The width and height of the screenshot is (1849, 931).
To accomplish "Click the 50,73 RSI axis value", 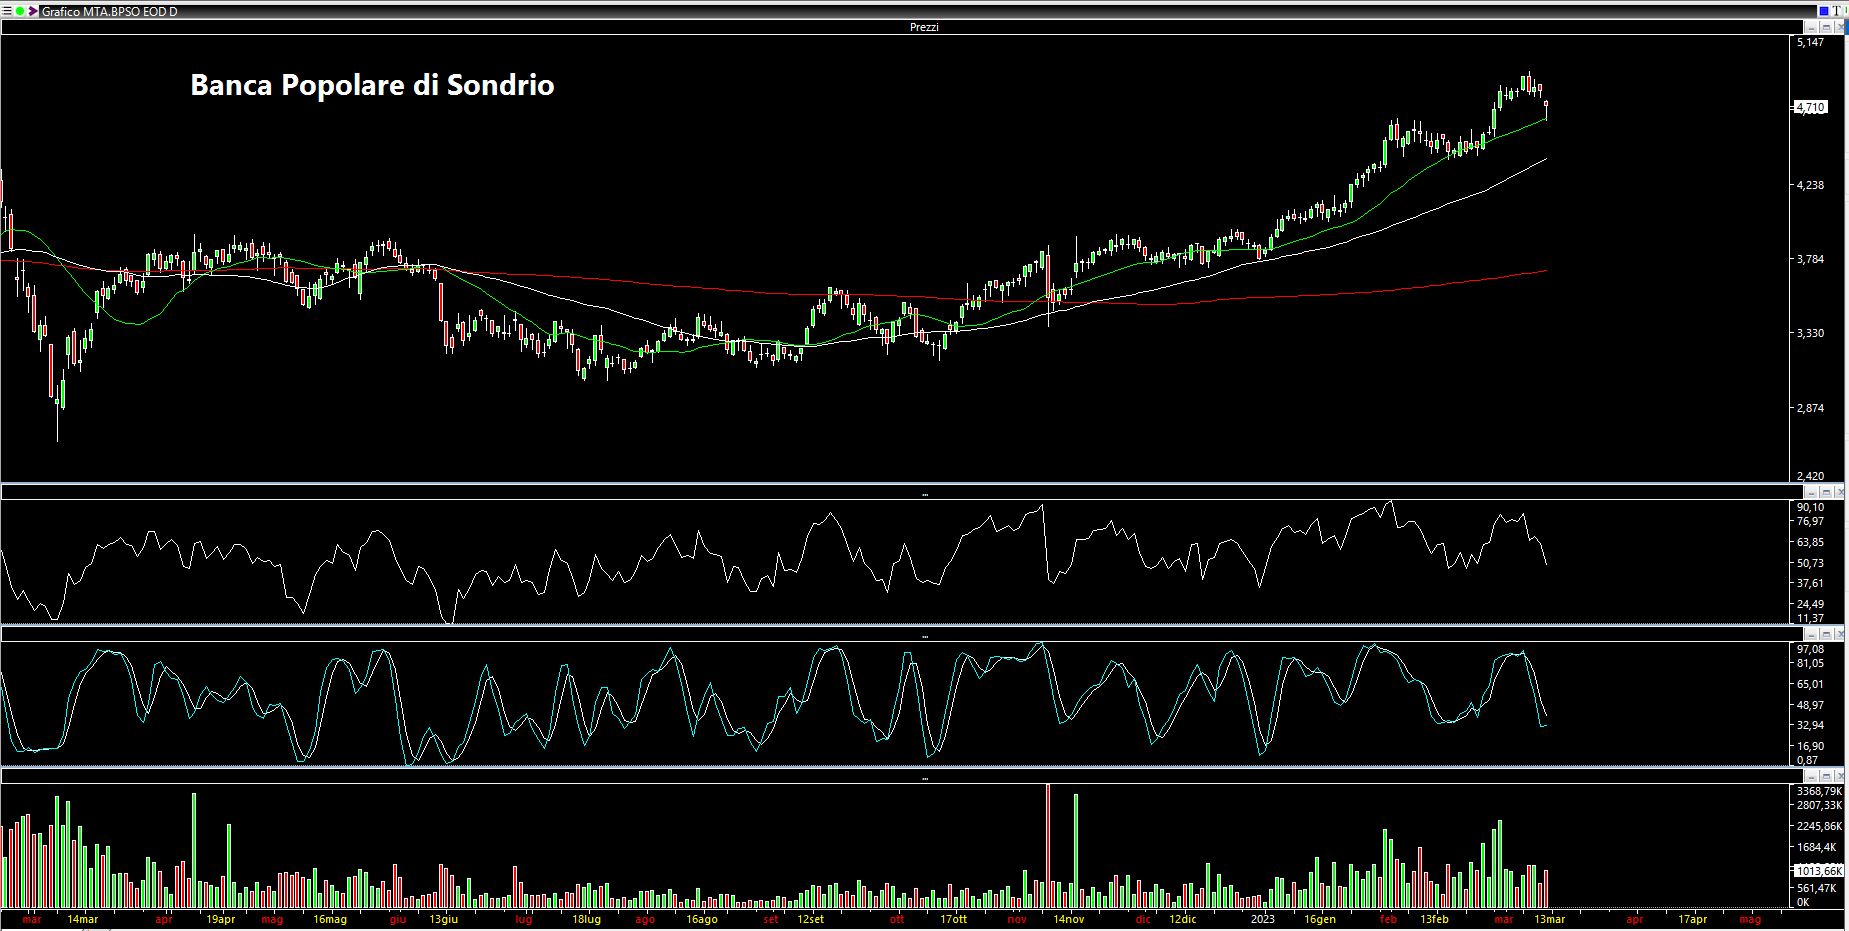I will pos(1811,563).
